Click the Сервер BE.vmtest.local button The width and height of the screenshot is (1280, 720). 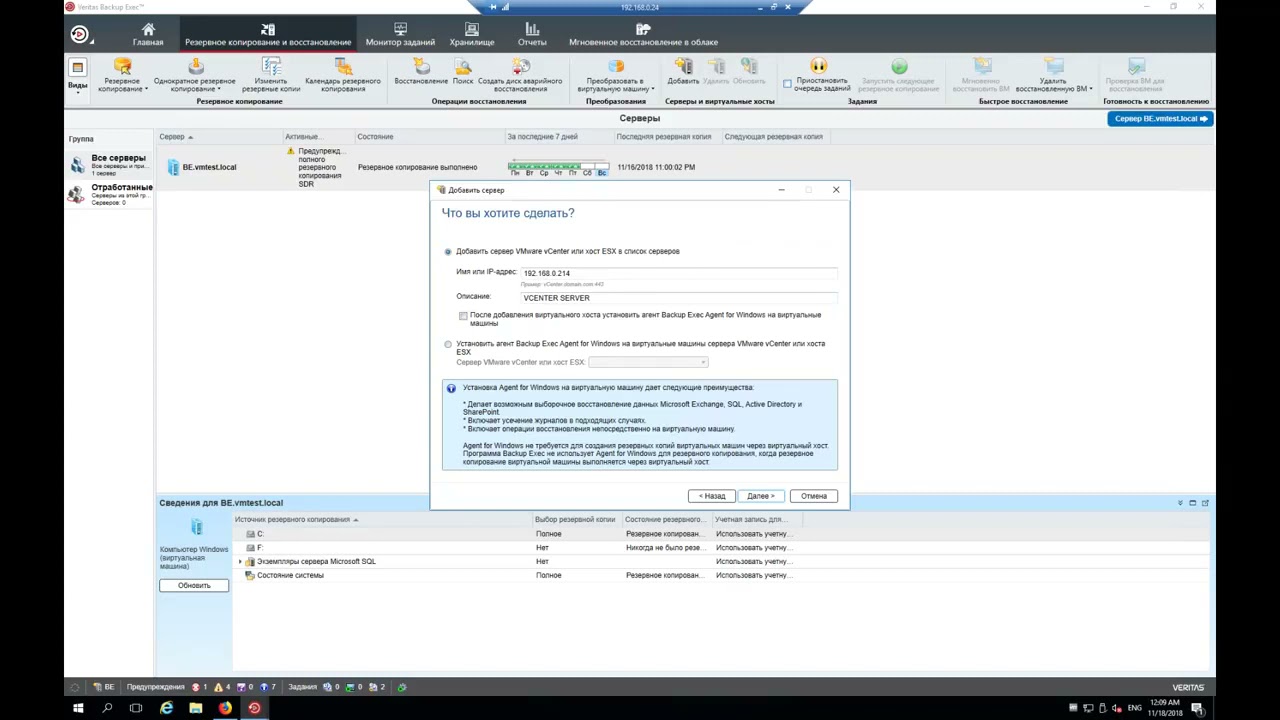[x=1160, y=119]
